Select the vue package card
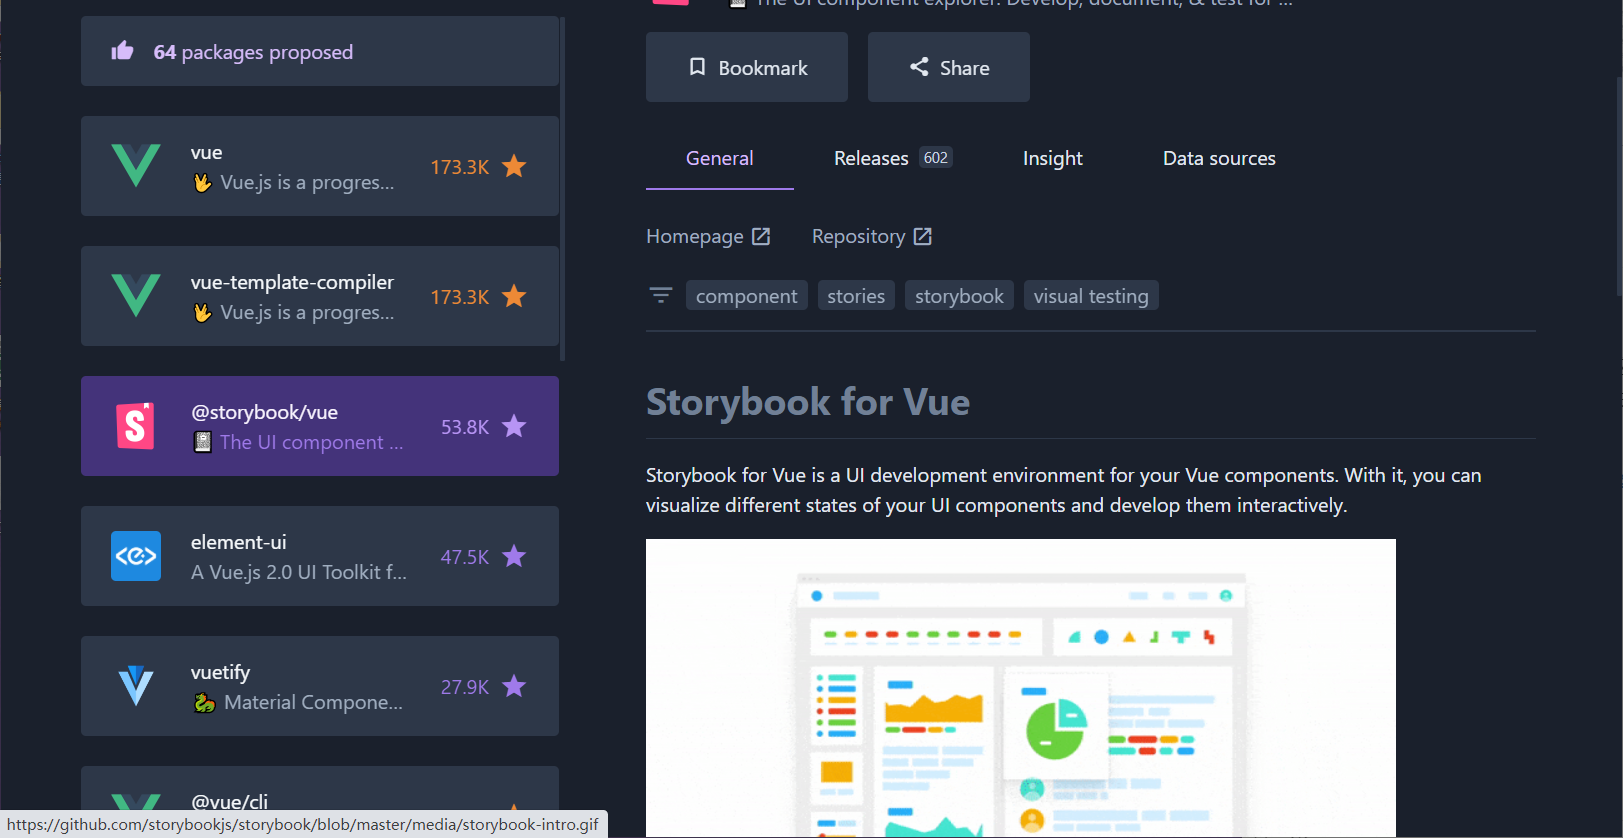Image resolution: width=1623 pixels, height=838 pixels. pos(320,166)
